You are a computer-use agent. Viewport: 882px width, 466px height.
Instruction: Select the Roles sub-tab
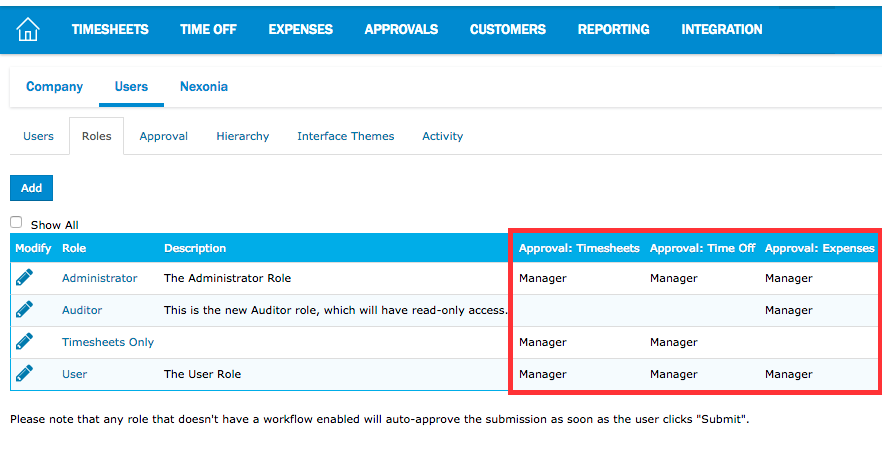pyautogui.click(x=97, y=136)
